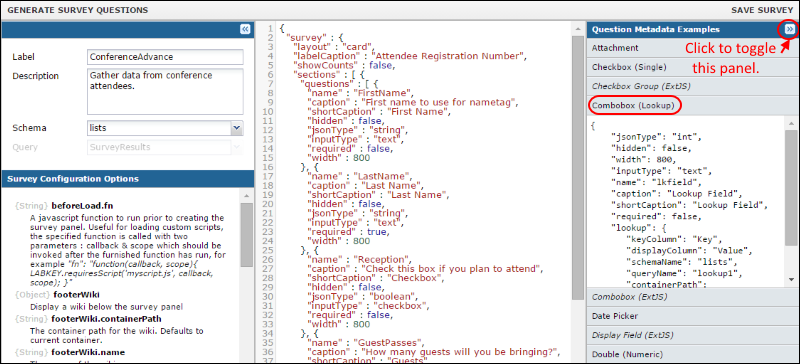
Task: Click scroll-up arrow in Combobox example
Action: tap(791, 124)
